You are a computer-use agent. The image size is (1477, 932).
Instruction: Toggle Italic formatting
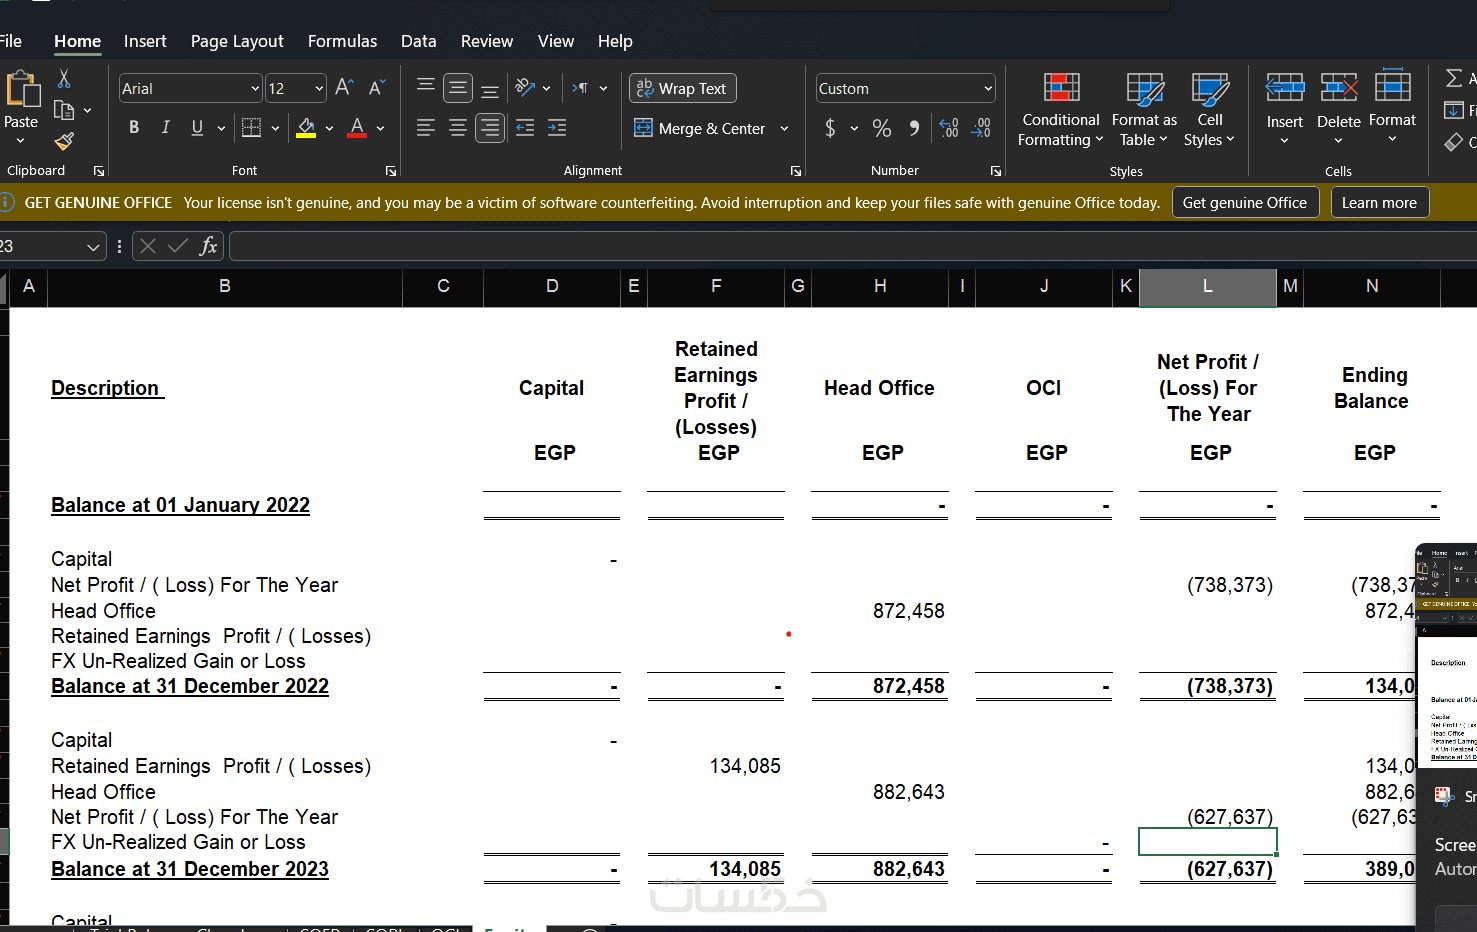click(166, 128)
